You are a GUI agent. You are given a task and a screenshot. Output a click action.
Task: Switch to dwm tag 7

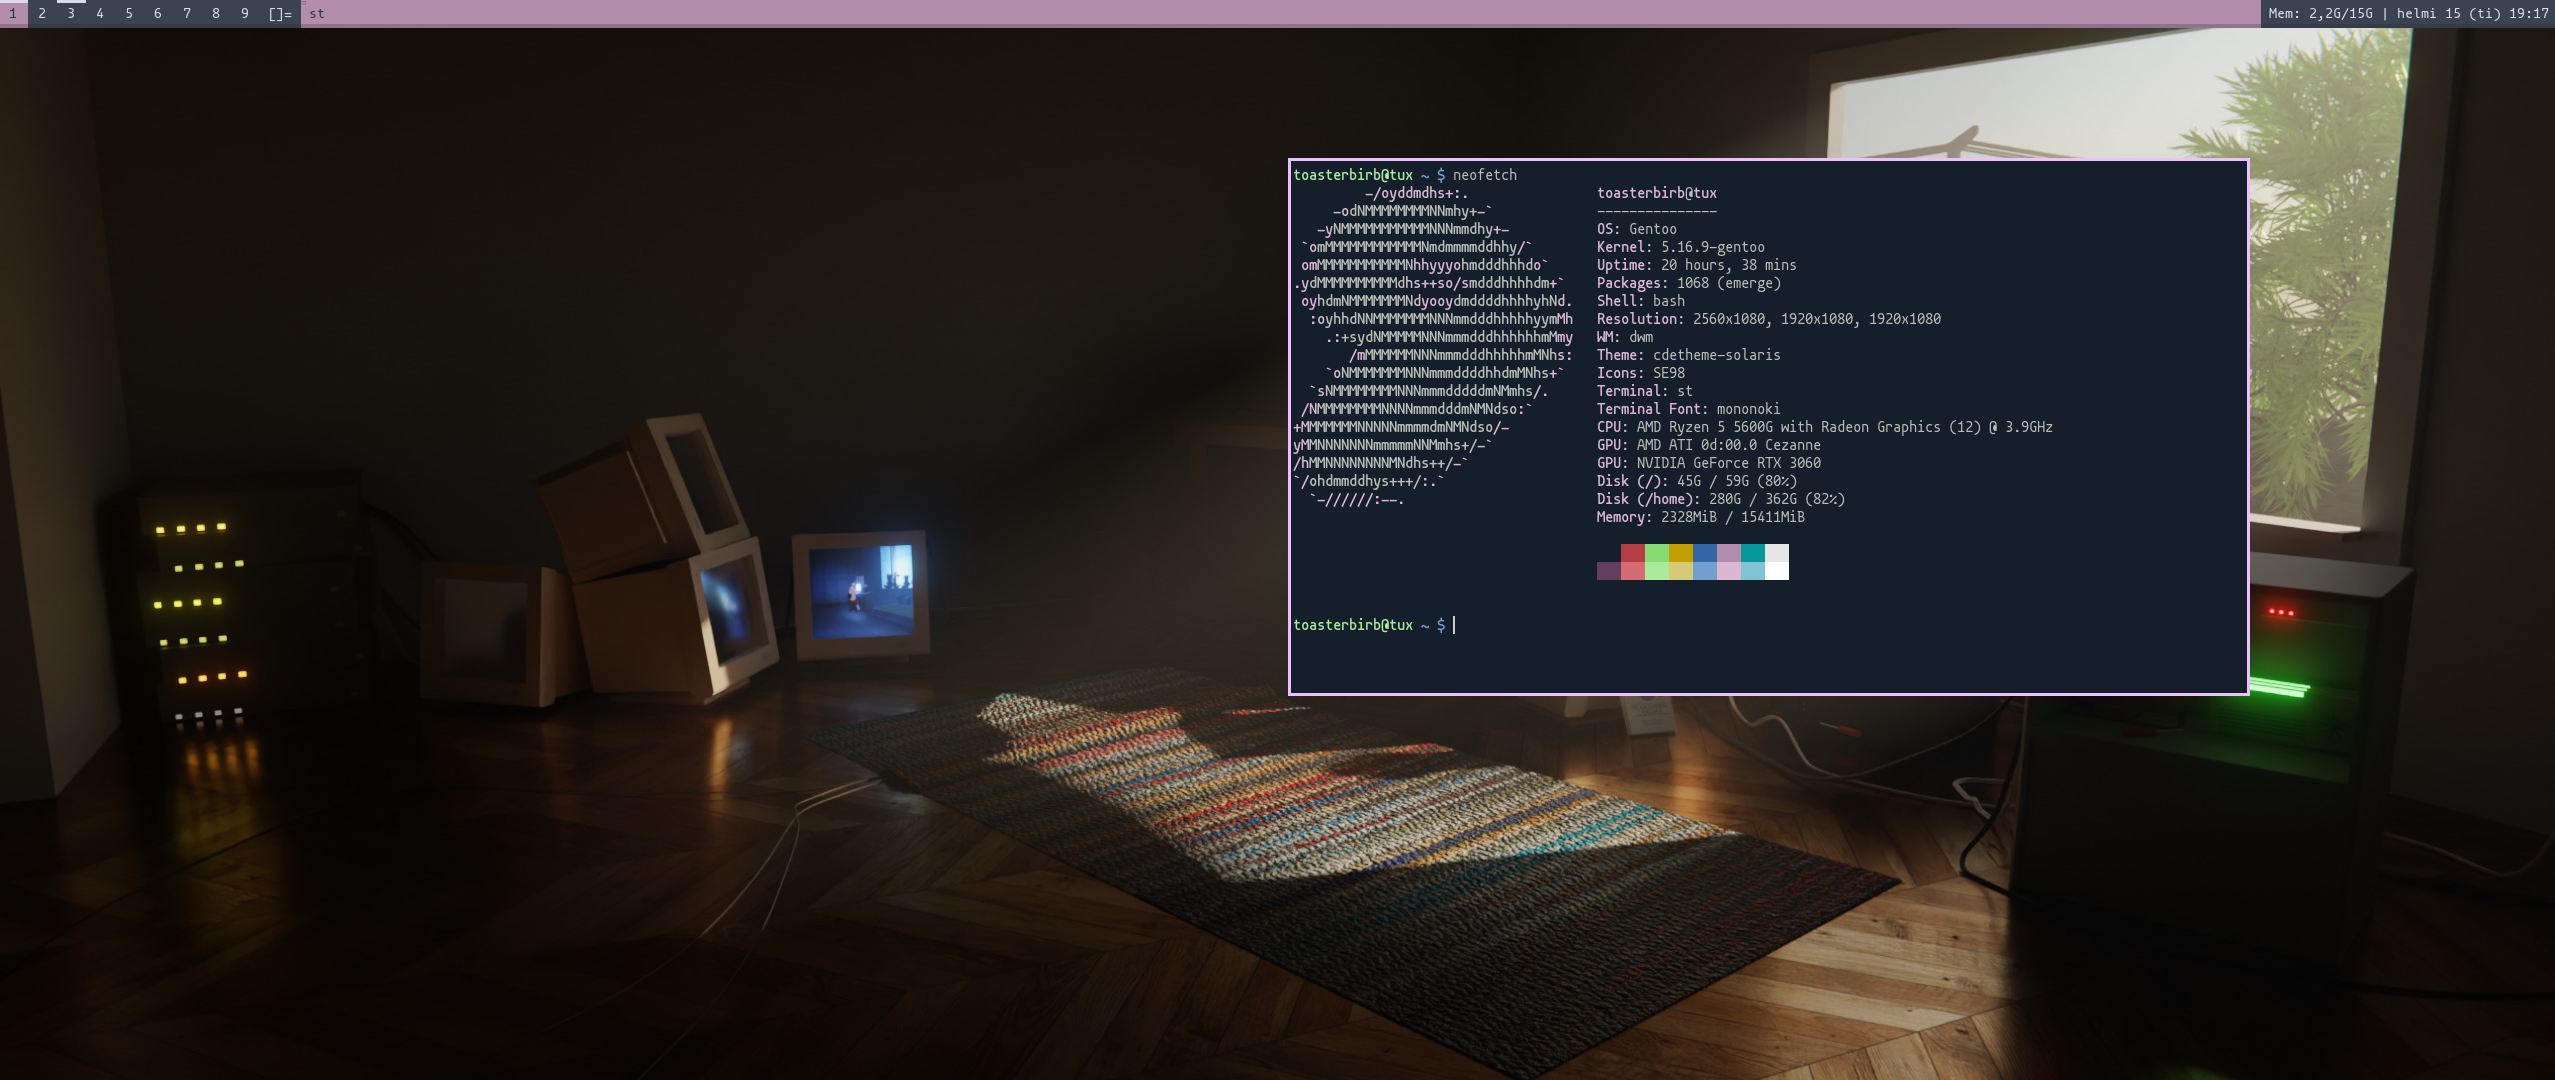(187, 13)
